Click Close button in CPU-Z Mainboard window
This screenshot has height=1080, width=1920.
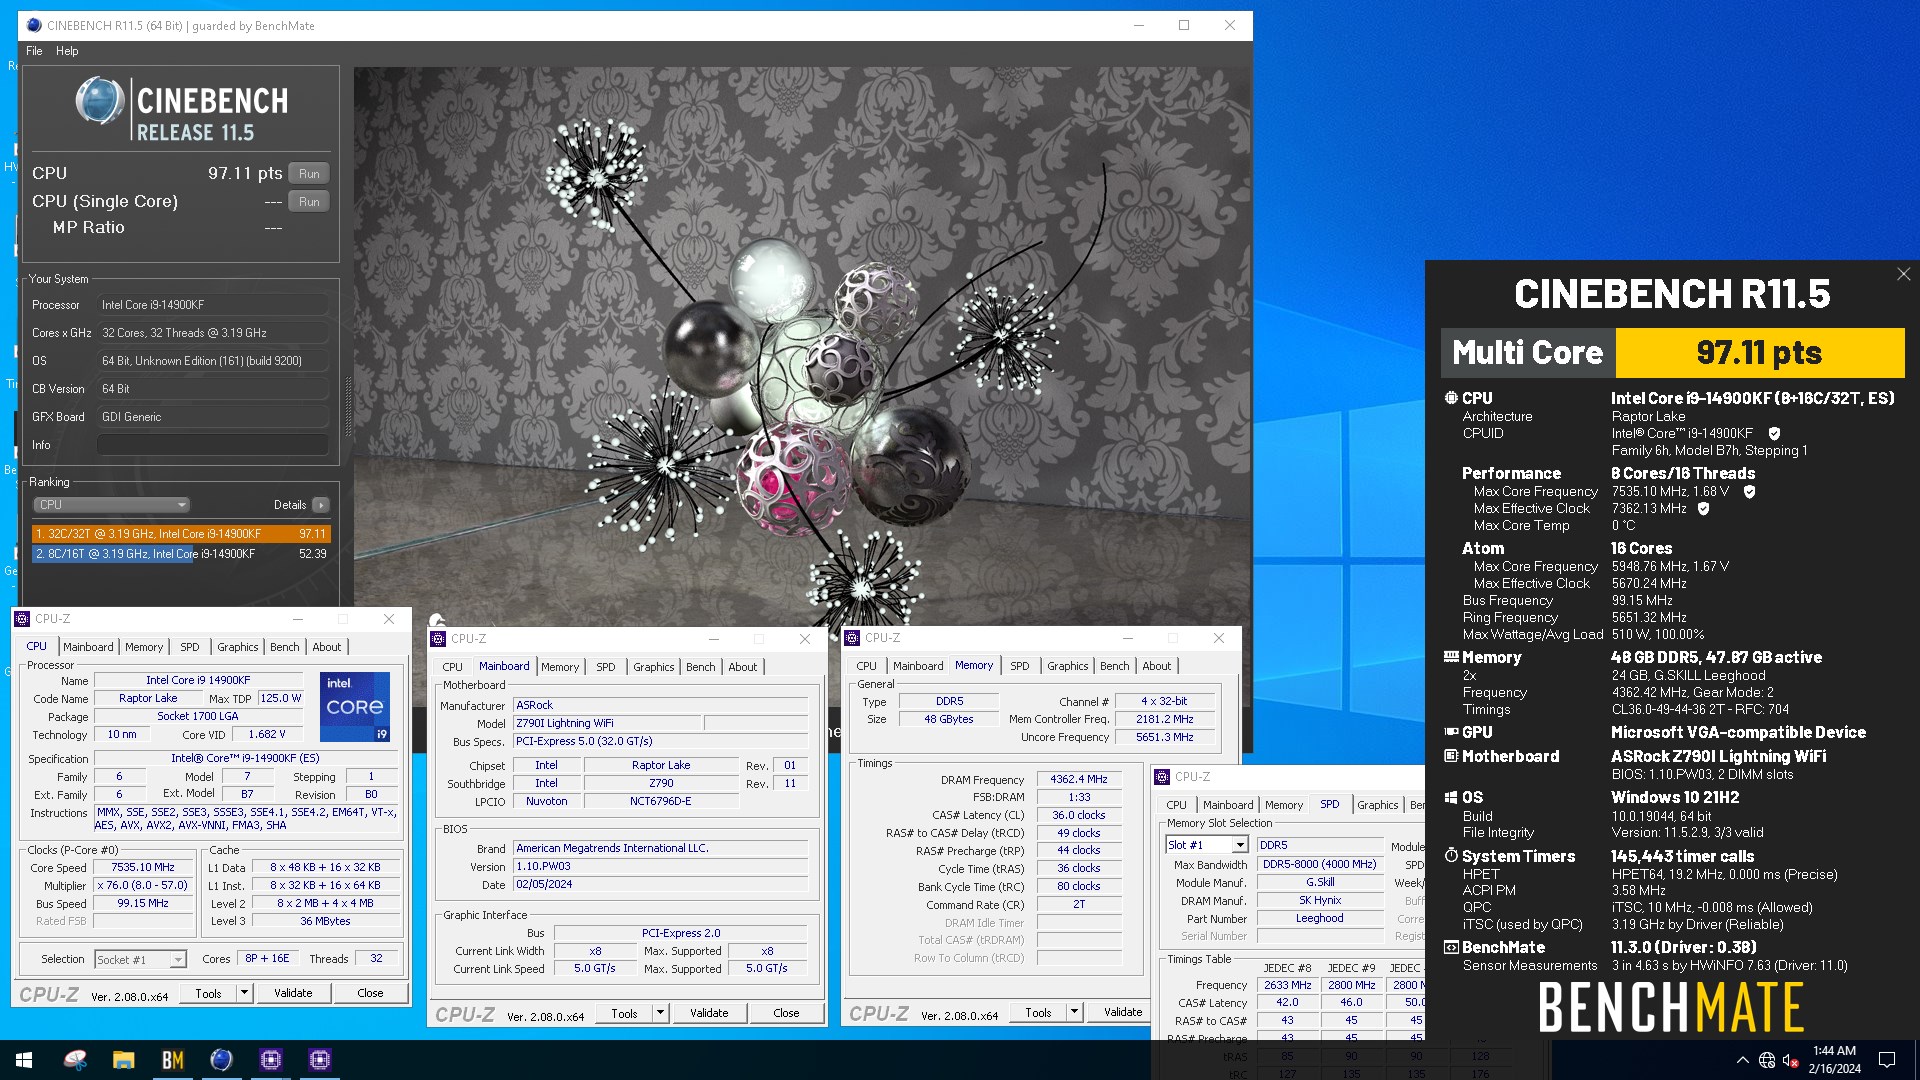[786, 1013]
